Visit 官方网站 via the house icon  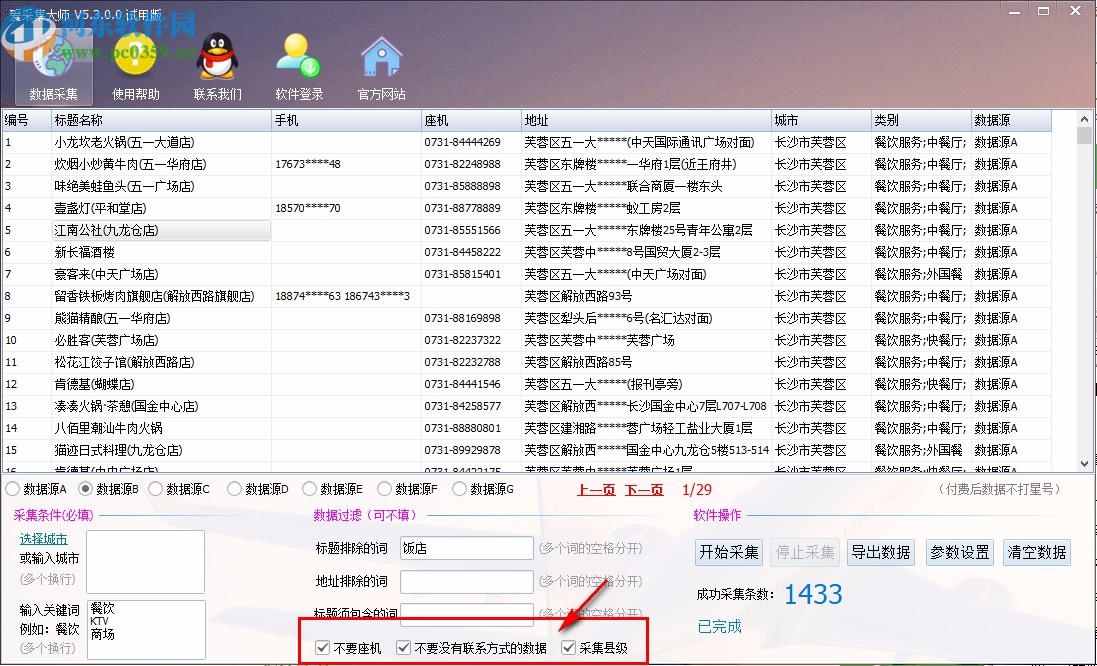[x=381, y=57]
